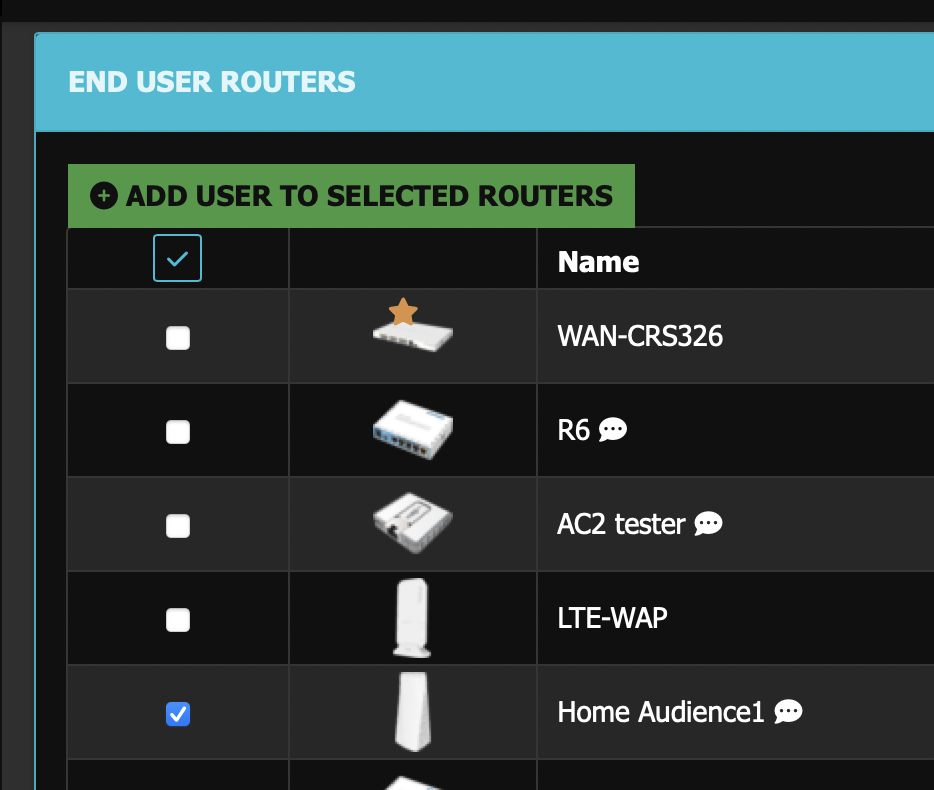Enable the checkbox for R6
This screenshot has width=934, height=790.
tap(177, 432)
